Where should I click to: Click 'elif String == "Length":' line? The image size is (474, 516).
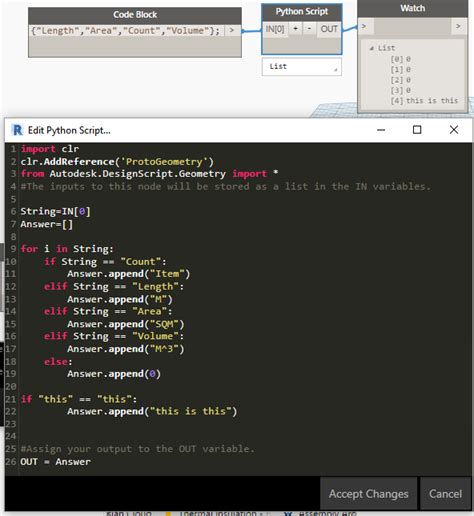click(114, 286)
